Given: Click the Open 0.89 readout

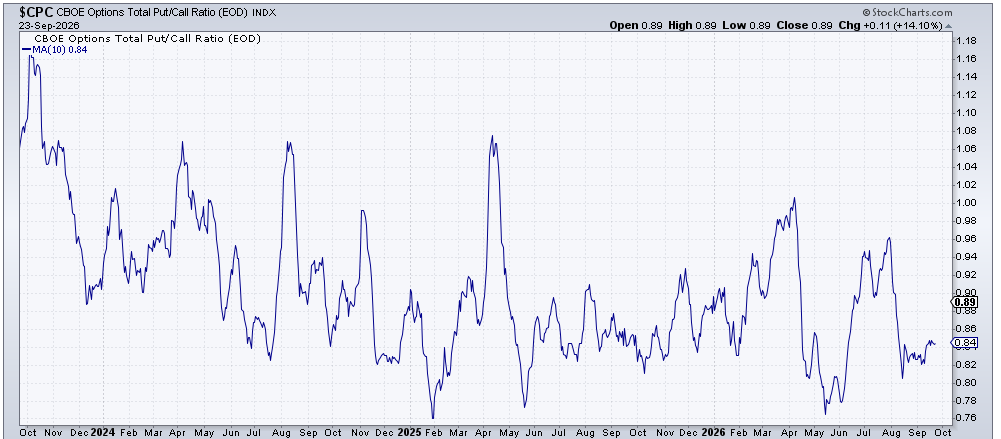Looking at the screenshot, I should pyautogui.click(x=637, y=26).
